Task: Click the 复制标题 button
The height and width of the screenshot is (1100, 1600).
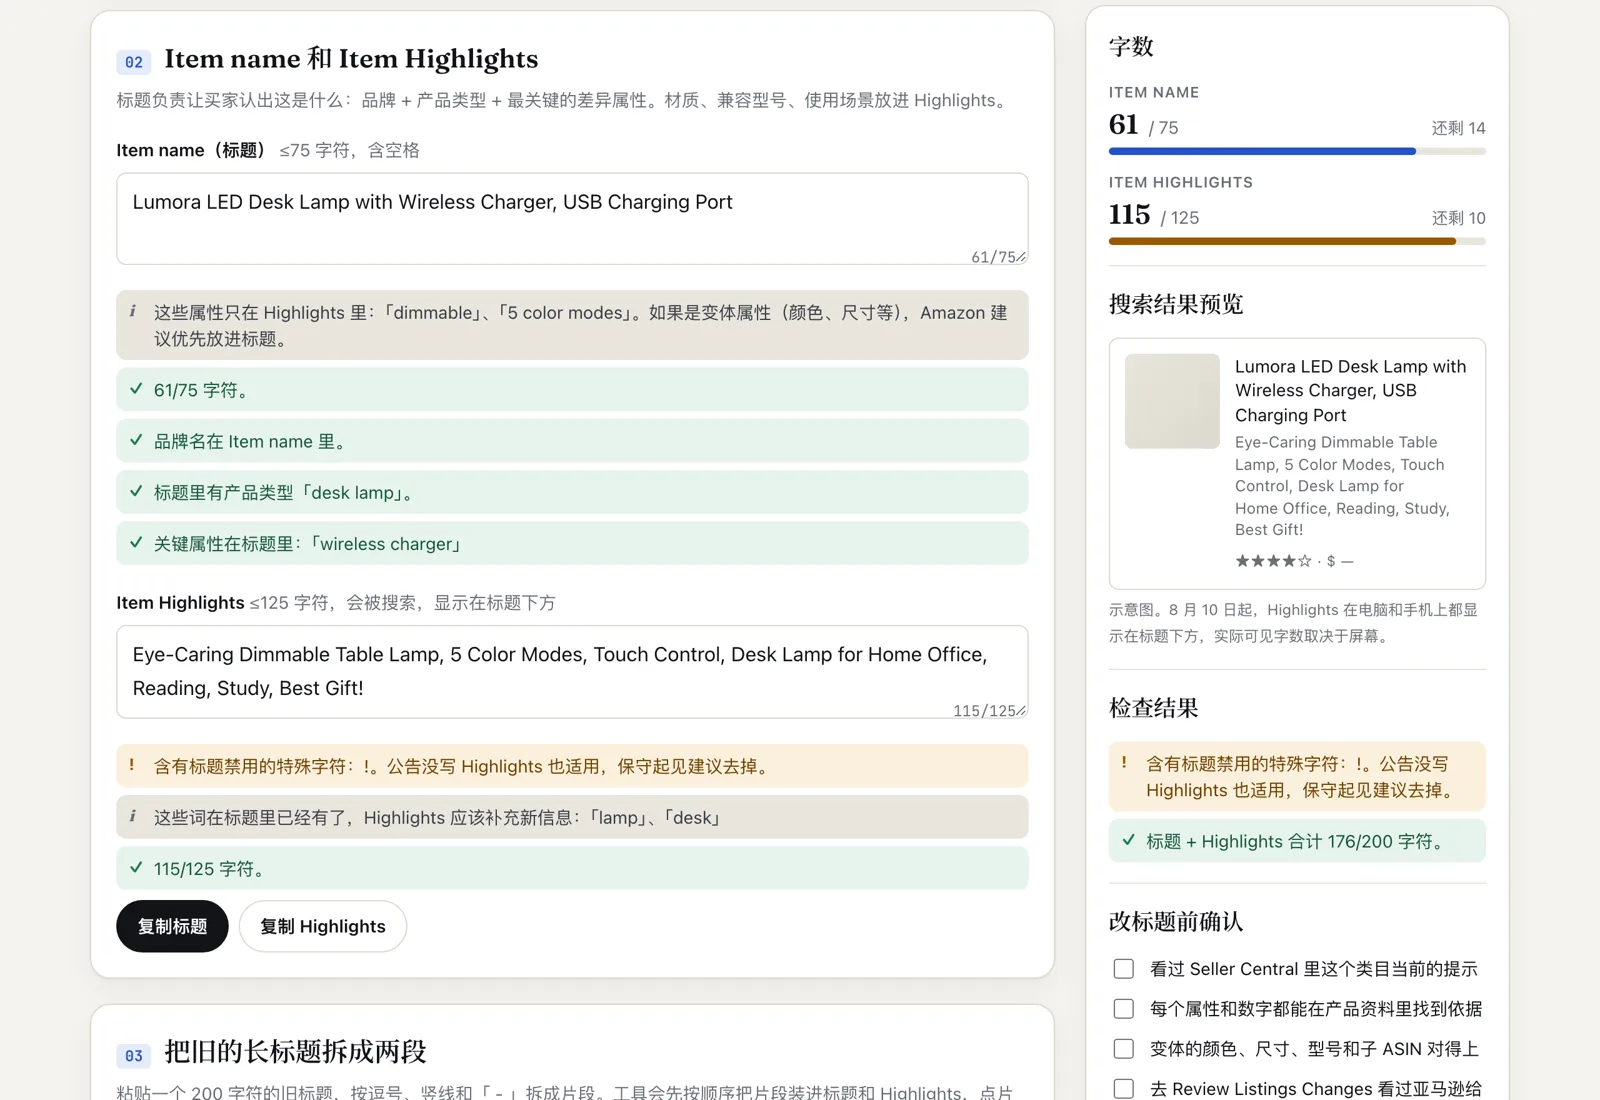Action: coord(172,926)
